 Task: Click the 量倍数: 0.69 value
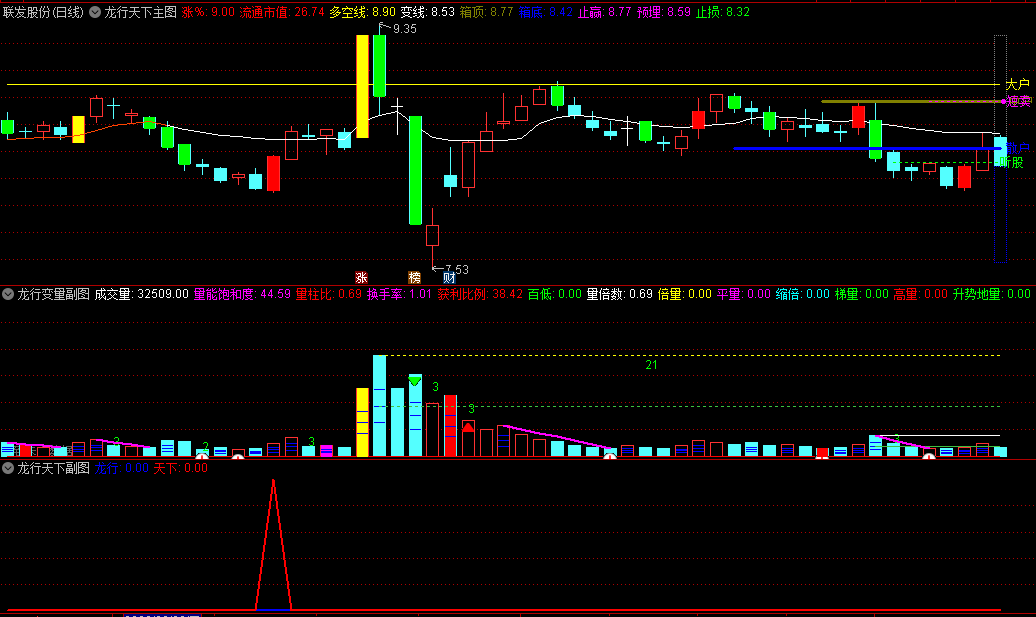[x=620, y=294]
